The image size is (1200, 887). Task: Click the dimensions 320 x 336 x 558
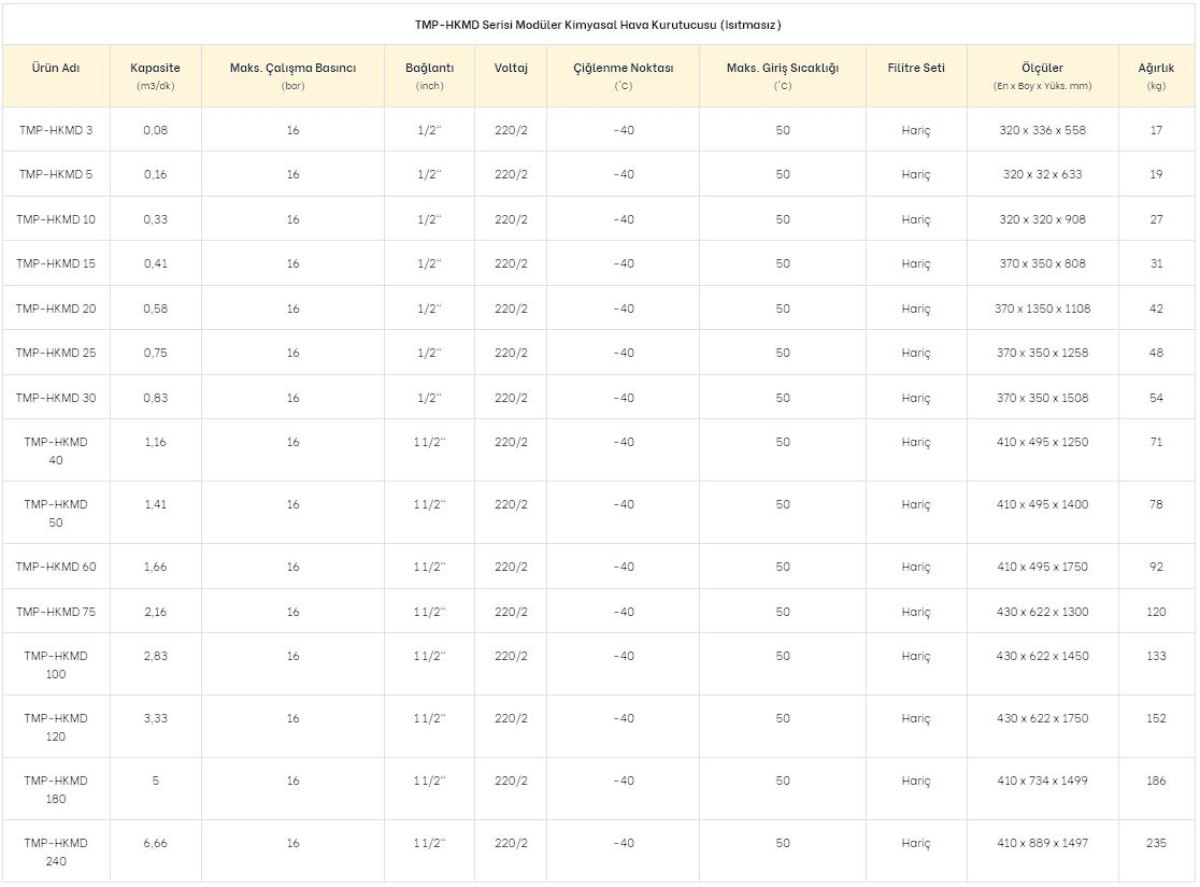pyautogui.click(x=1043, y=130)
